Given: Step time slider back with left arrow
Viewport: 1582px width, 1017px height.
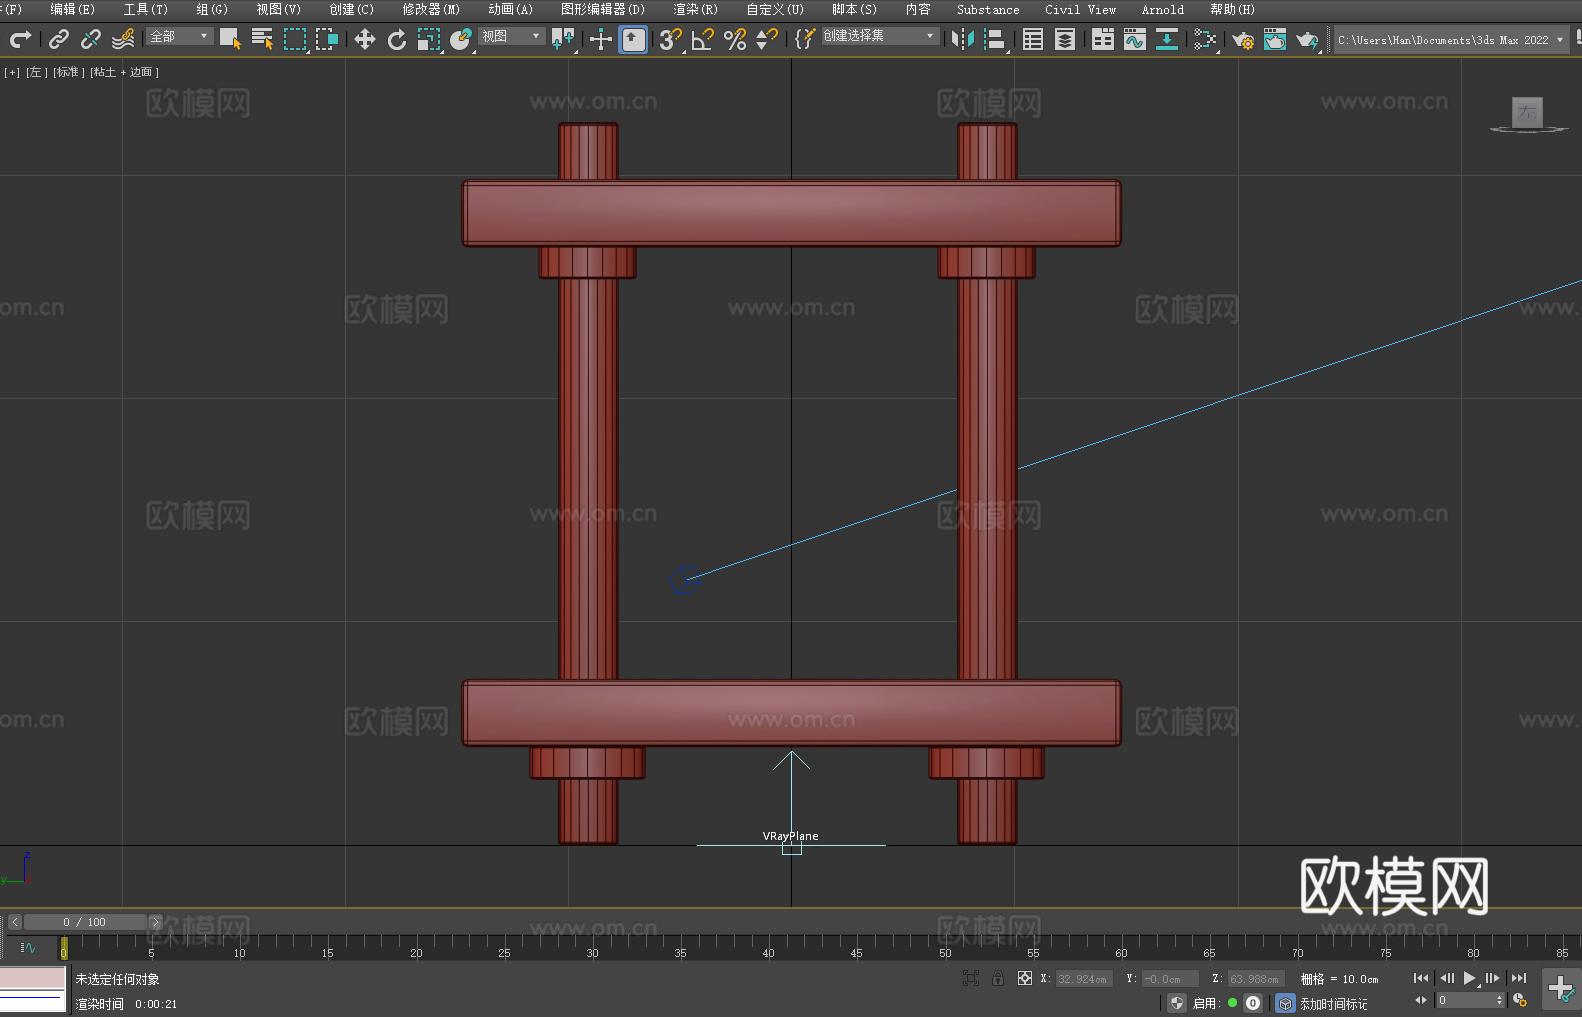Looking at the screenshot, I should 14,922.
